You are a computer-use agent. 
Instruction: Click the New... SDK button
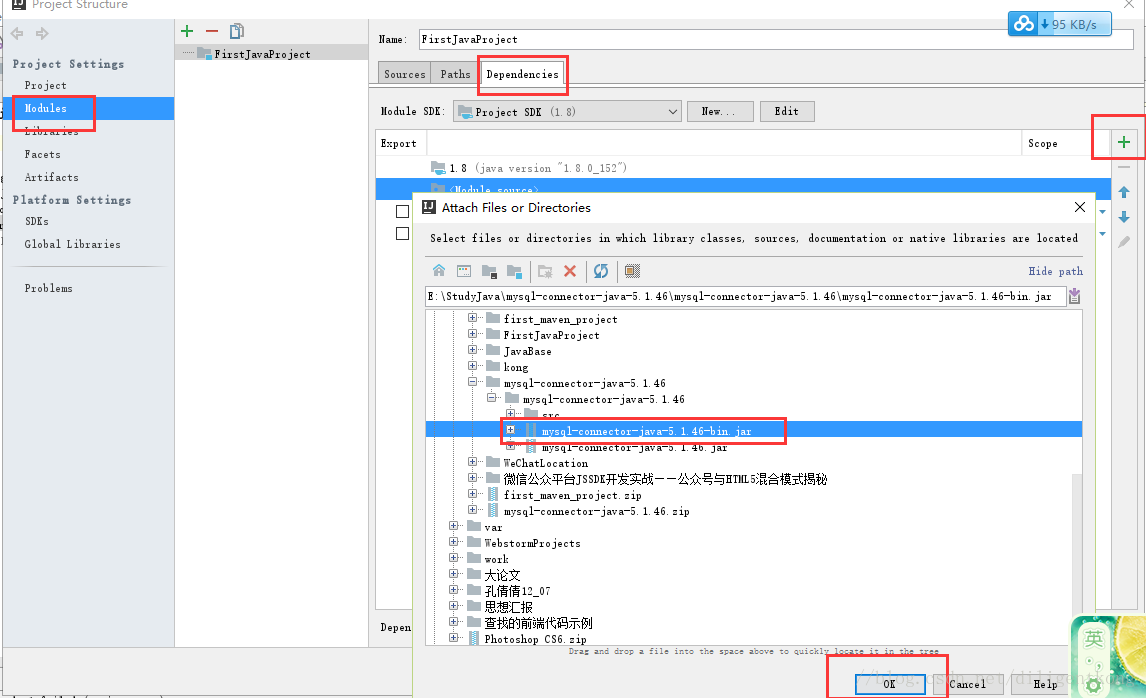pyautogui.click(x=720, y=111)
